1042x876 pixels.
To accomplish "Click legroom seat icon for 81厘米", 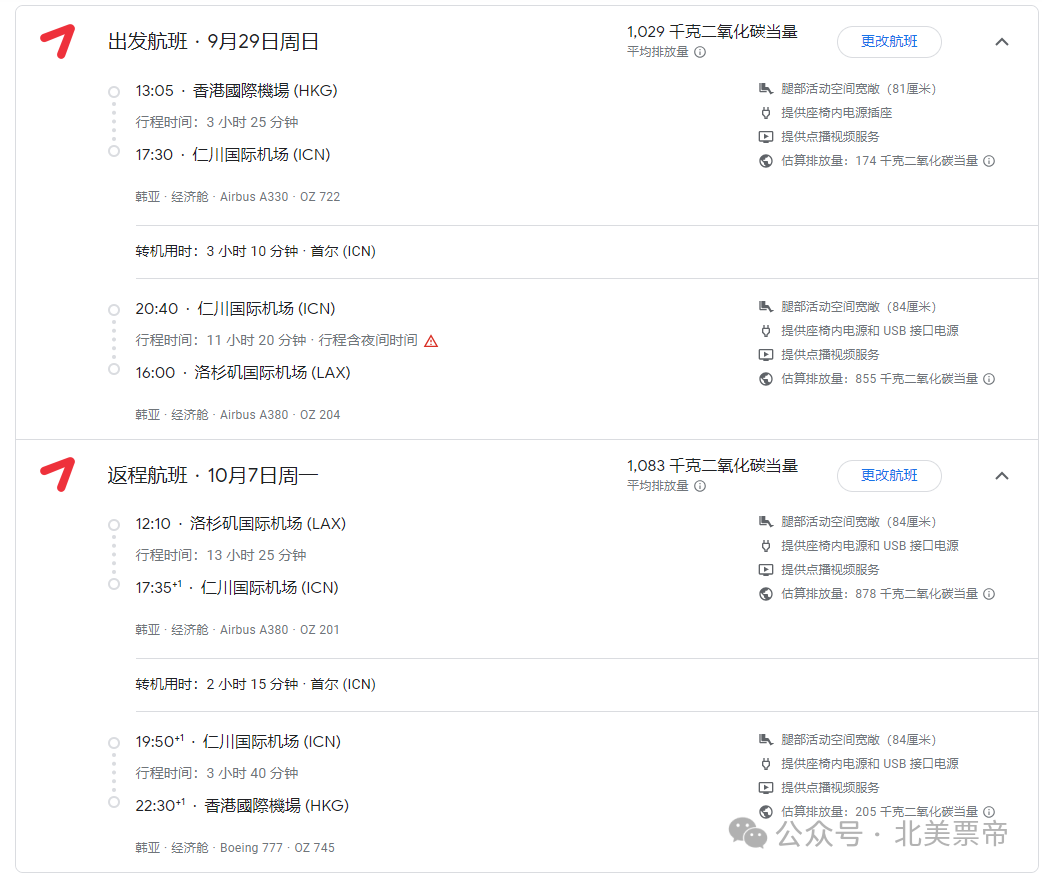I will click(x=766, y=88).
